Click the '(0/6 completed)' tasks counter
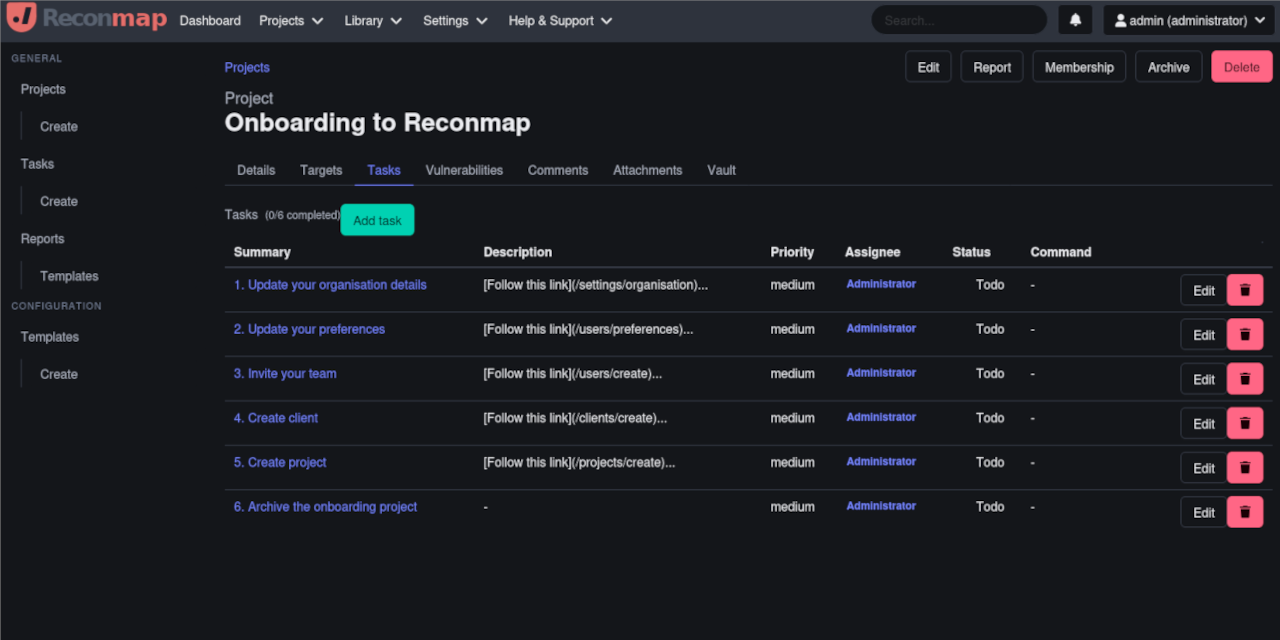 pos(302,215)
